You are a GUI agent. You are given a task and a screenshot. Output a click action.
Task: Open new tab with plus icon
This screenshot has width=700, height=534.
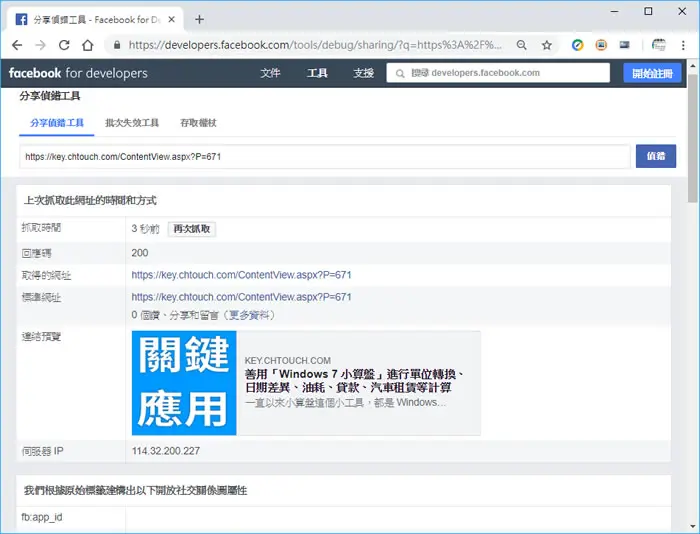tap(200, 20)
